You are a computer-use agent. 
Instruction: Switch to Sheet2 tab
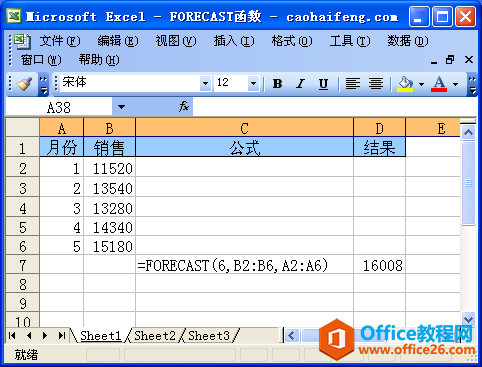(x=155, y=335)
